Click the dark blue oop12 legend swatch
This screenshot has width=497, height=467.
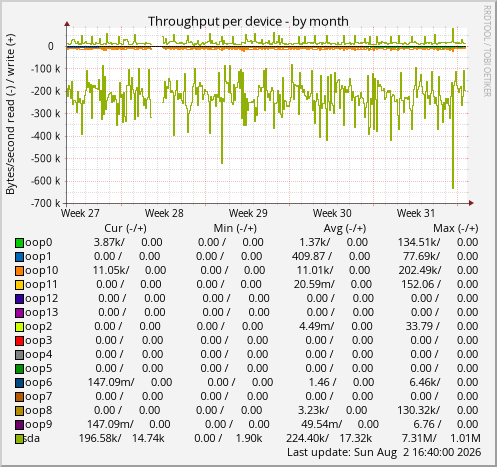20,299
